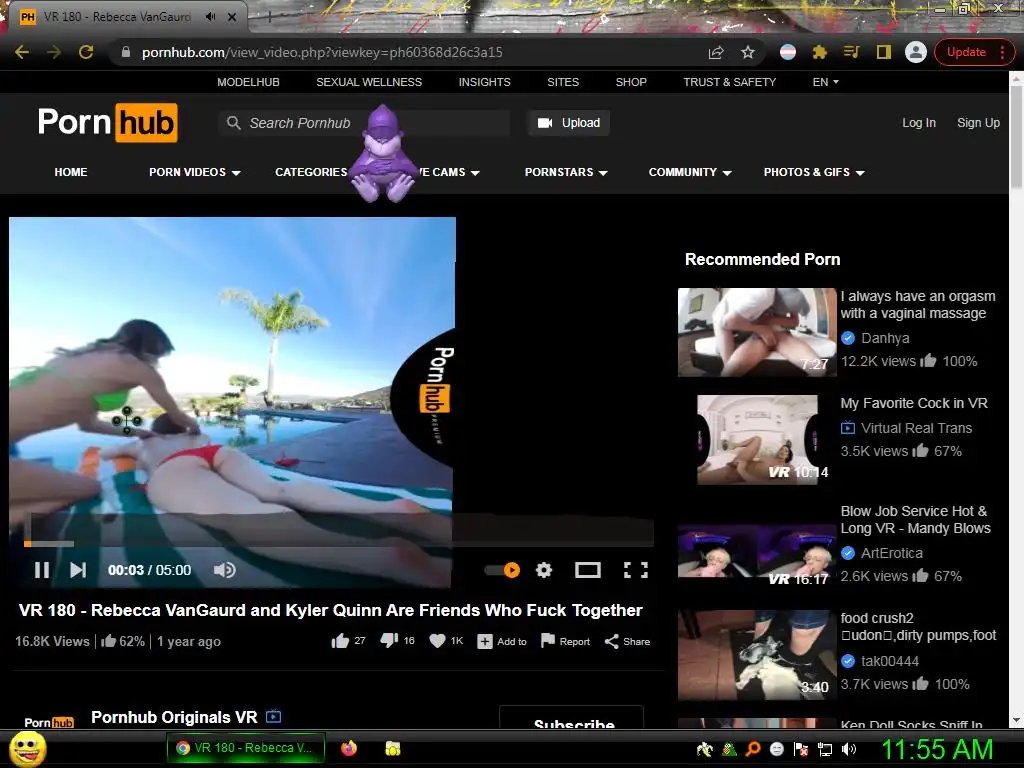Click the system tray speaker icon

[x=849, y=749]
